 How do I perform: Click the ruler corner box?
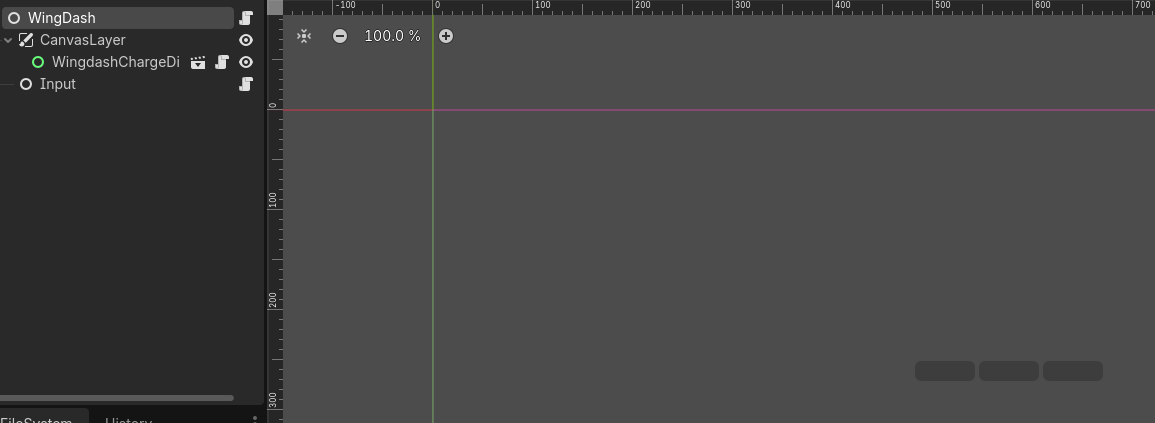[275, 7]
